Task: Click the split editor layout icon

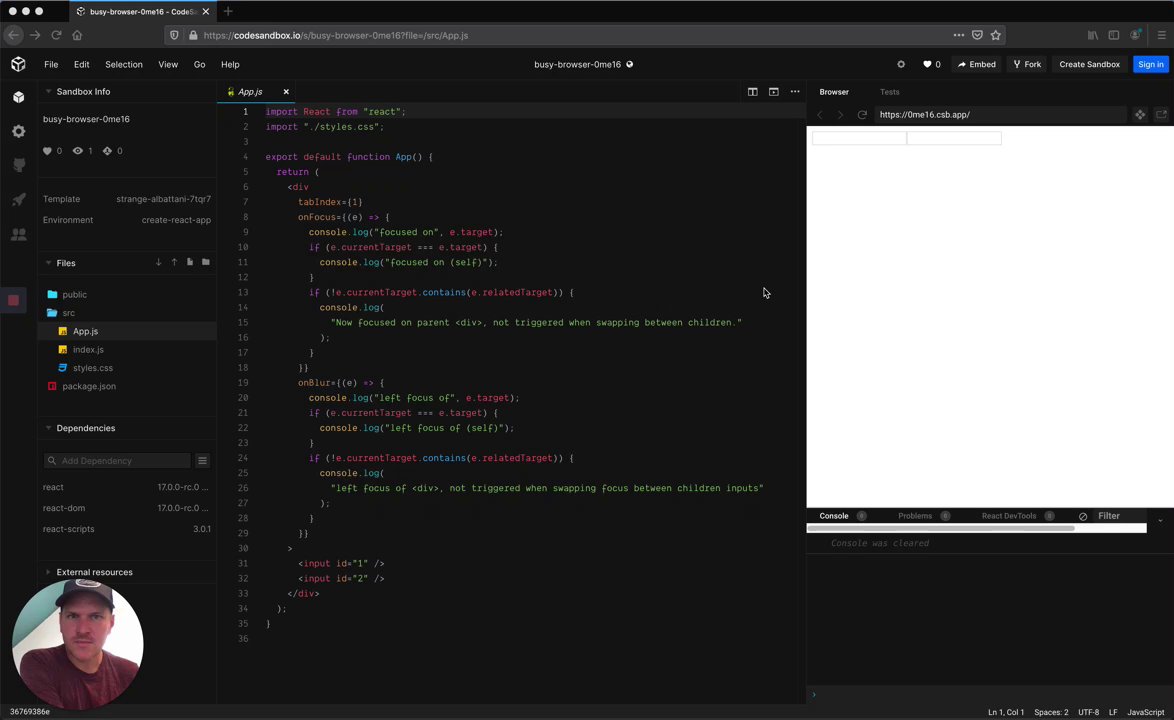Action: (x=752, y=92)
